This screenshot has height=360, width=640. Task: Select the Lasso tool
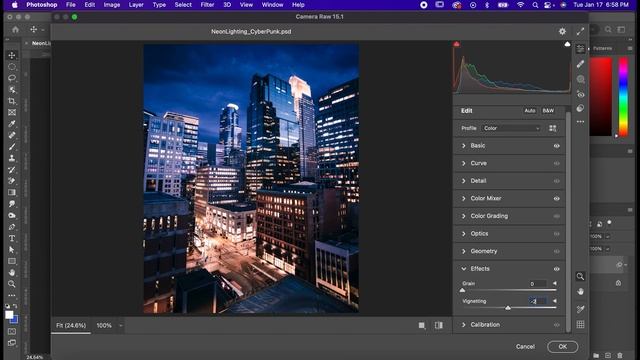pyautogui.click(x=12, y=78)
